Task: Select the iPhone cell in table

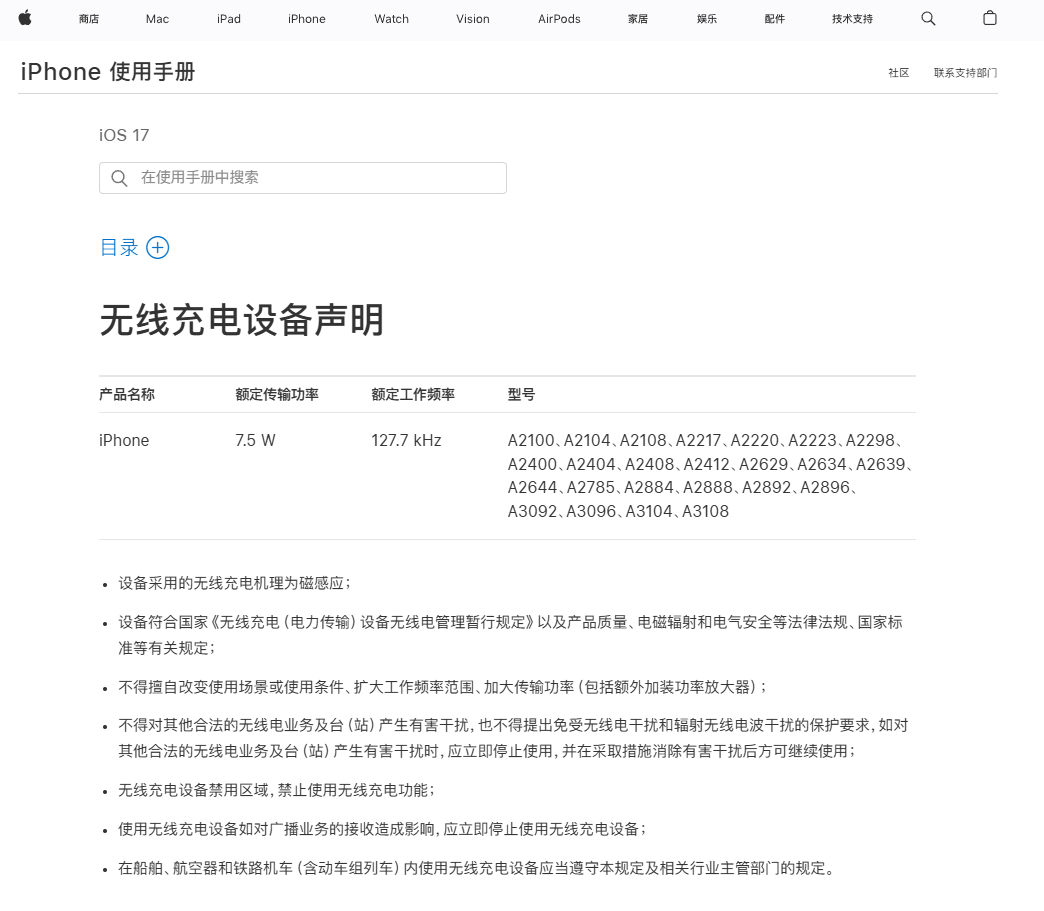Action: tap(124, 440)
